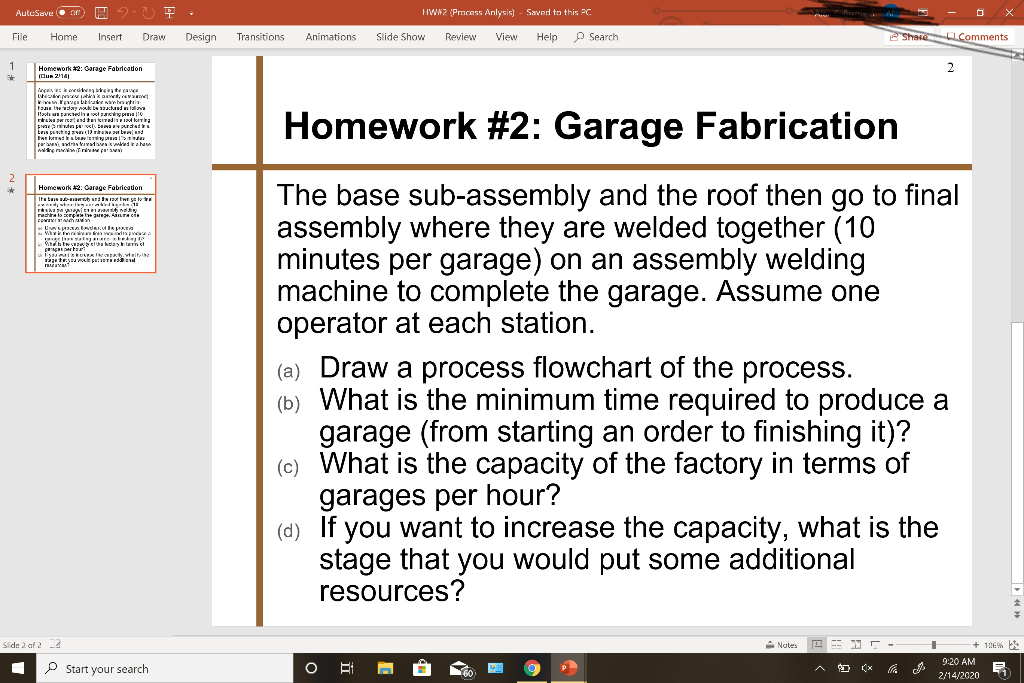Click the vertical scrollbar of slide pane
1024x683 pixels.
[x=1017, y=452]
